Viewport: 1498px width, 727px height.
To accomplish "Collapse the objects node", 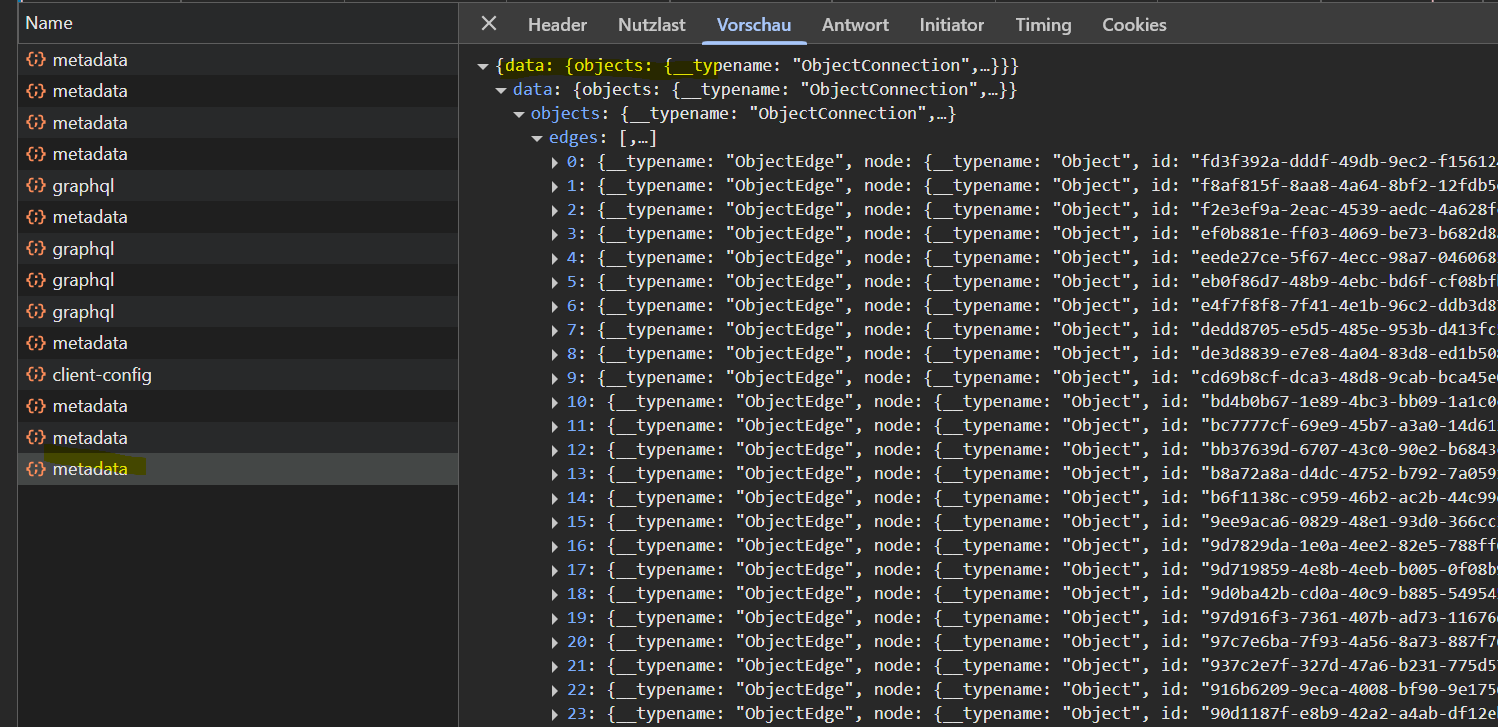I will 519,114.
